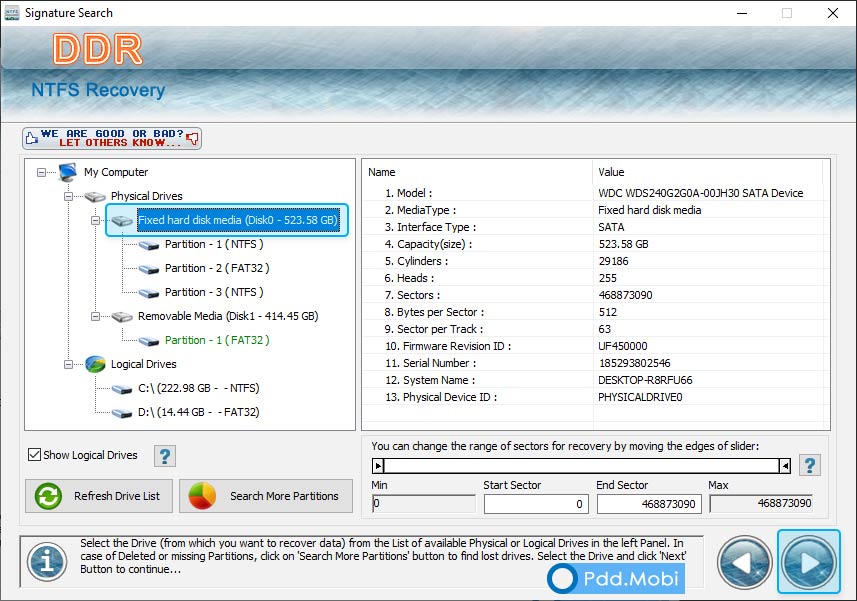Click the value PHYSICALDRIVE0

(x=640, y=397)
